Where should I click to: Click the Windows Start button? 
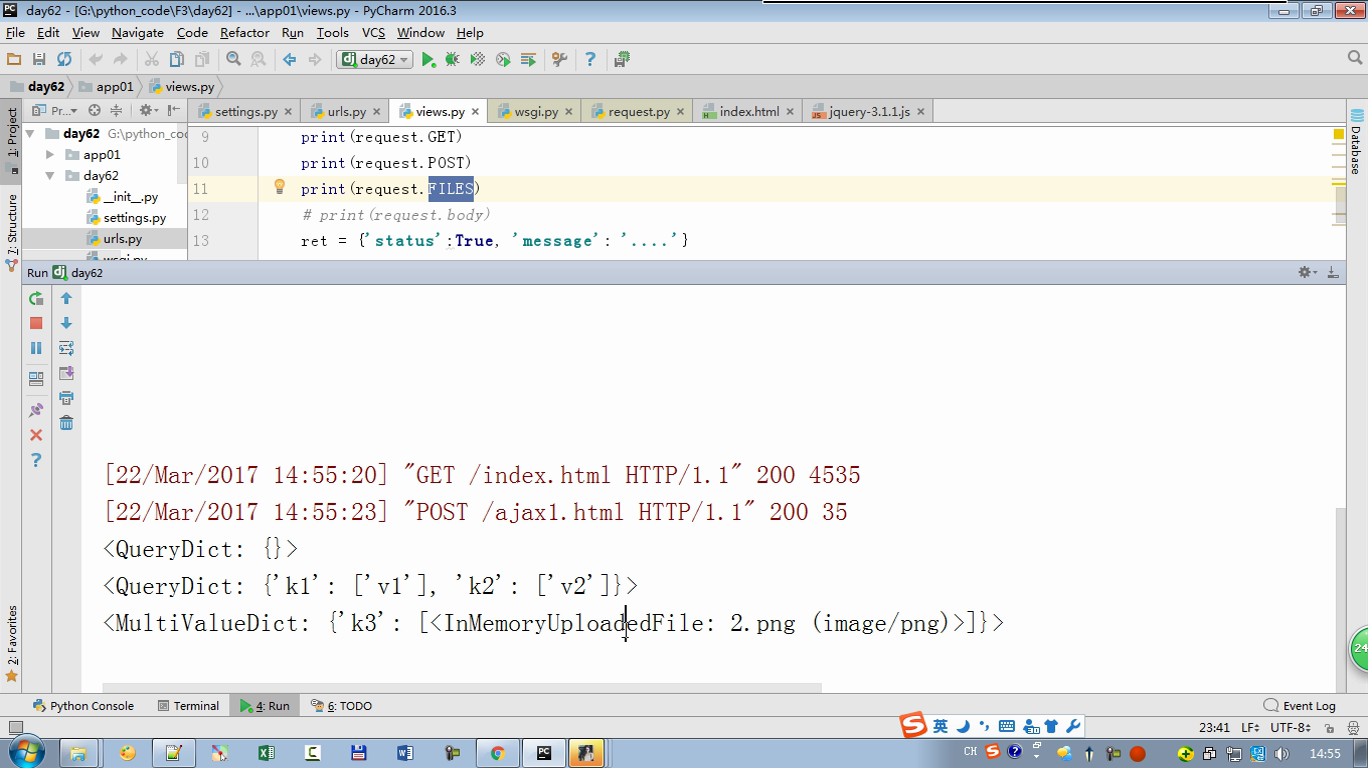coord(24,752)
